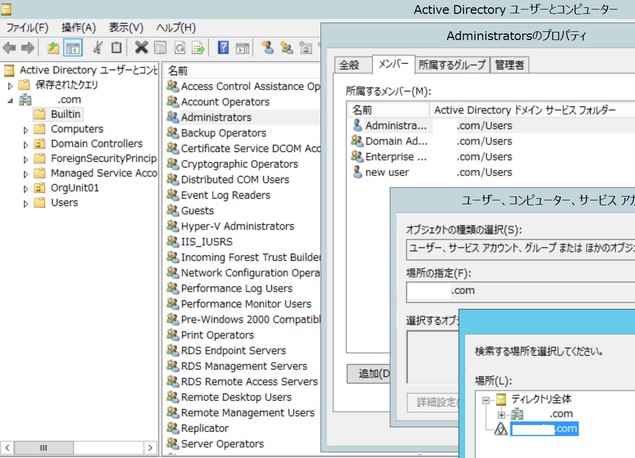Click the Forward arrow in toolbar

pyautogui.click(x=28, y=48)
